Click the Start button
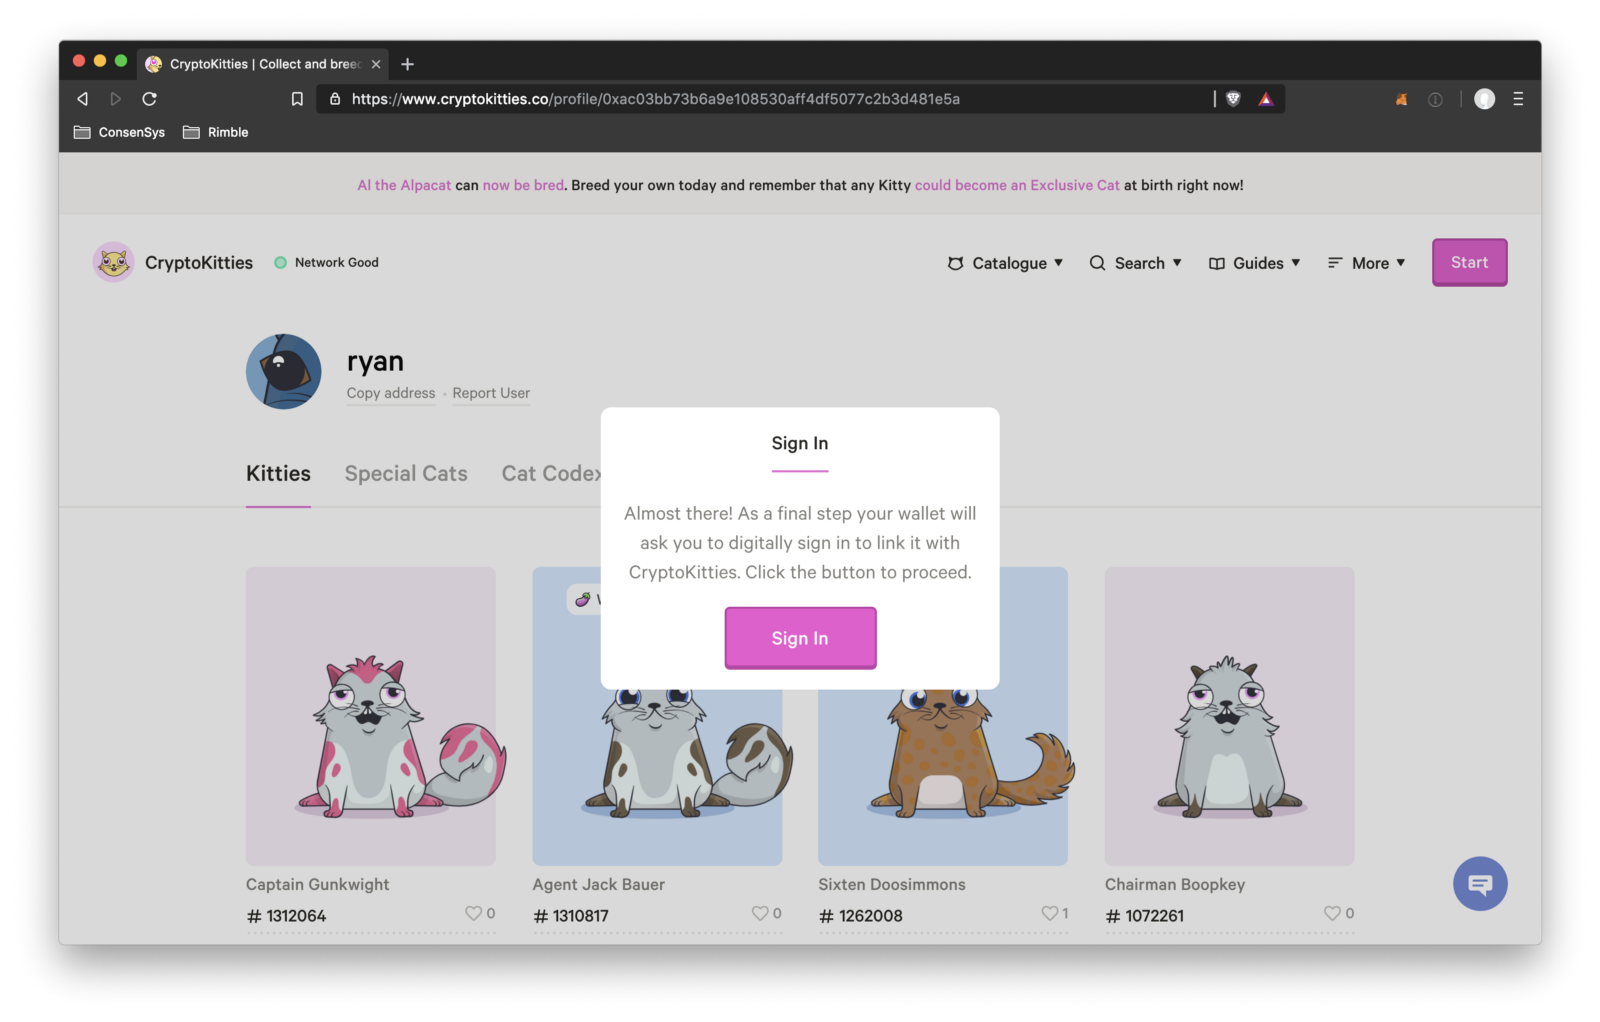 click(1469, 262)
